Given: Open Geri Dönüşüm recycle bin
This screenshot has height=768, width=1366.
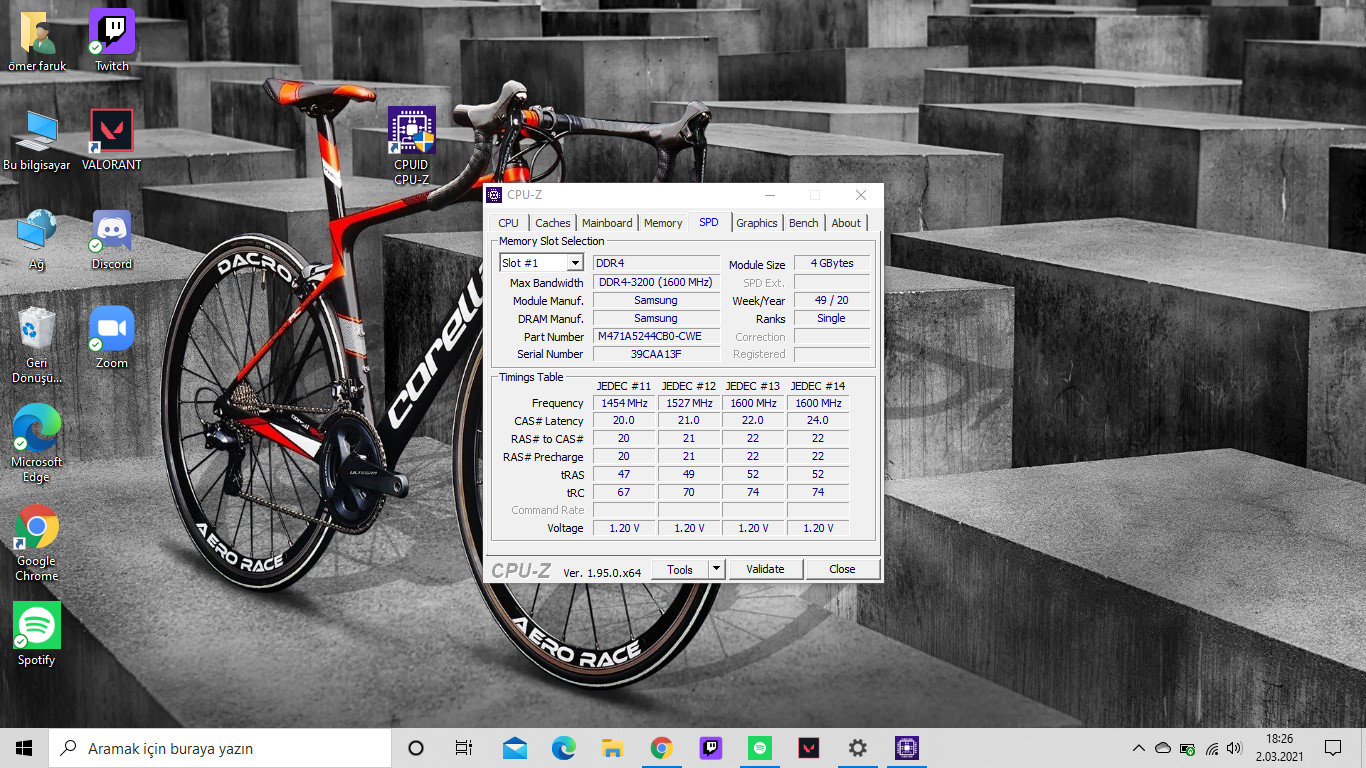Looking at the screenshot, I should (x=37, y=345).
